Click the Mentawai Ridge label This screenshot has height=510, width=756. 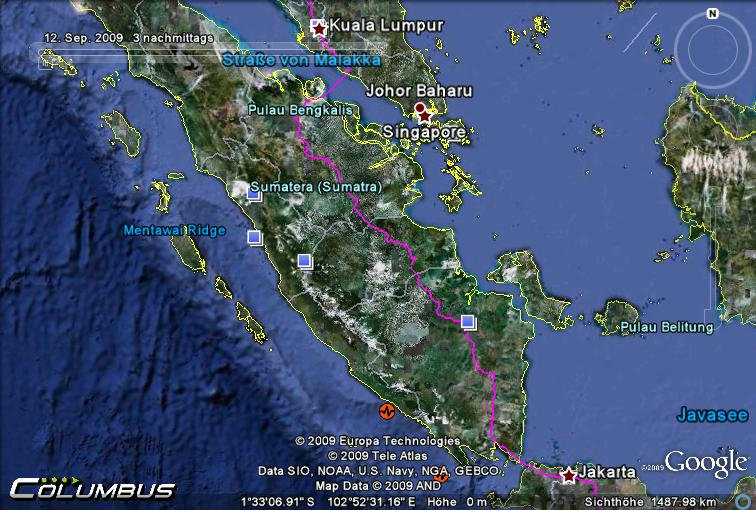(174, 230)
